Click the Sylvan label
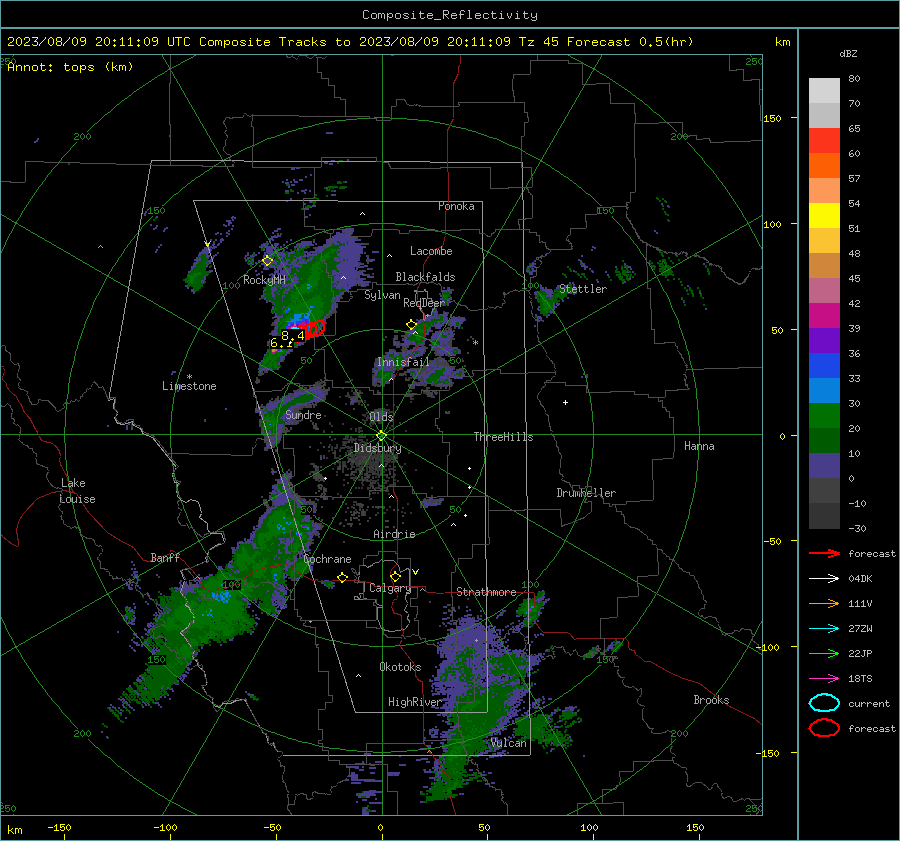The width and height of the screenshot is (900, 841). tap(382, 295)
